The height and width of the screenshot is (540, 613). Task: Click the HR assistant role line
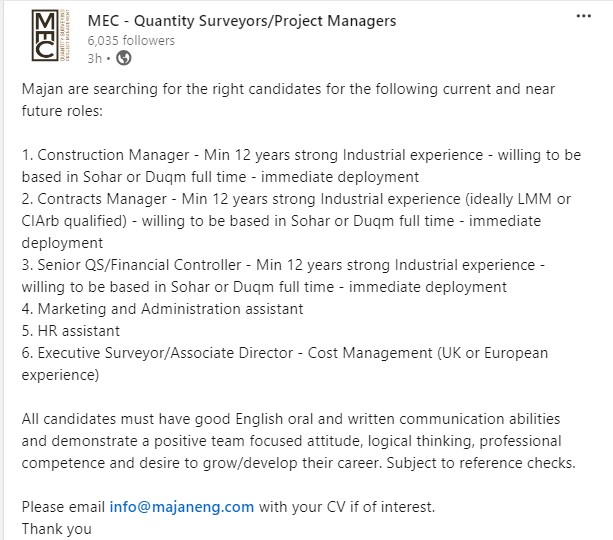(70, 331)
